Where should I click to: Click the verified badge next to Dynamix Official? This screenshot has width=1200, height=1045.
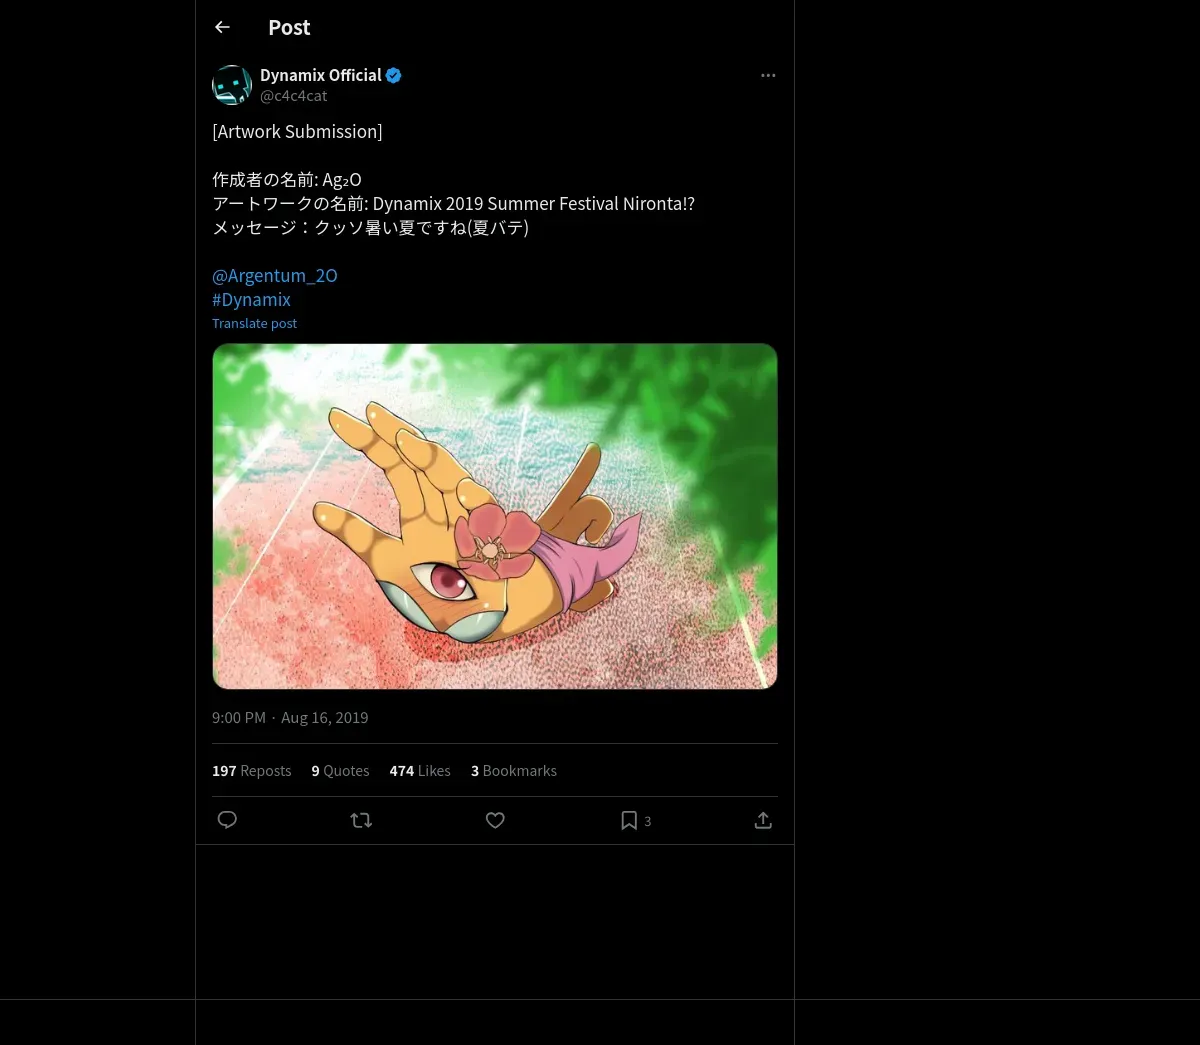pos(394,75)
